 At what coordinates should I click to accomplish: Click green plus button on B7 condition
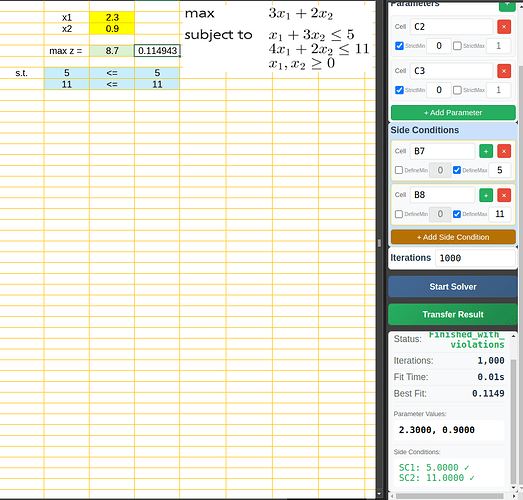tap(486, 151)
